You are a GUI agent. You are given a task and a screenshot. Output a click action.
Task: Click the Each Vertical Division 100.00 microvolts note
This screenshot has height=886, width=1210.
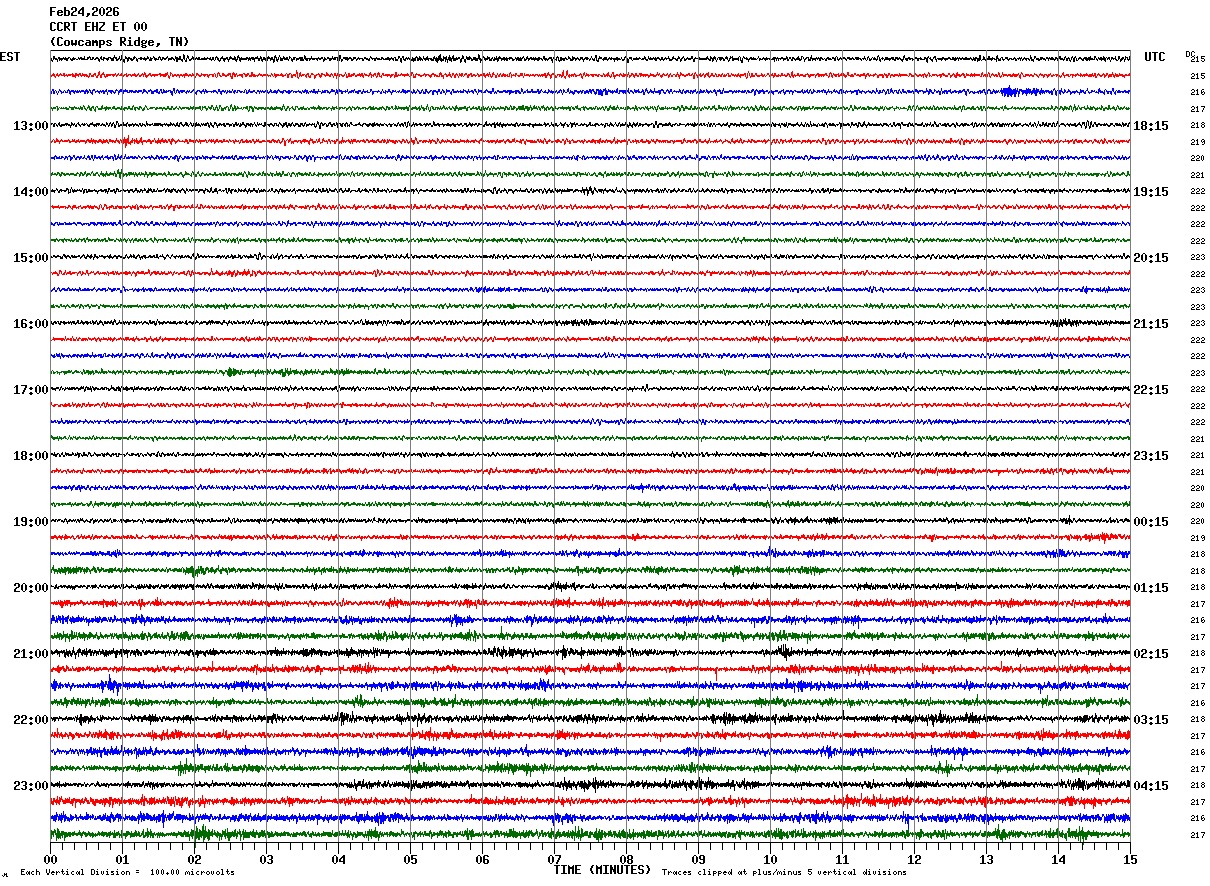pyautogui.click(x=127, y=873)
